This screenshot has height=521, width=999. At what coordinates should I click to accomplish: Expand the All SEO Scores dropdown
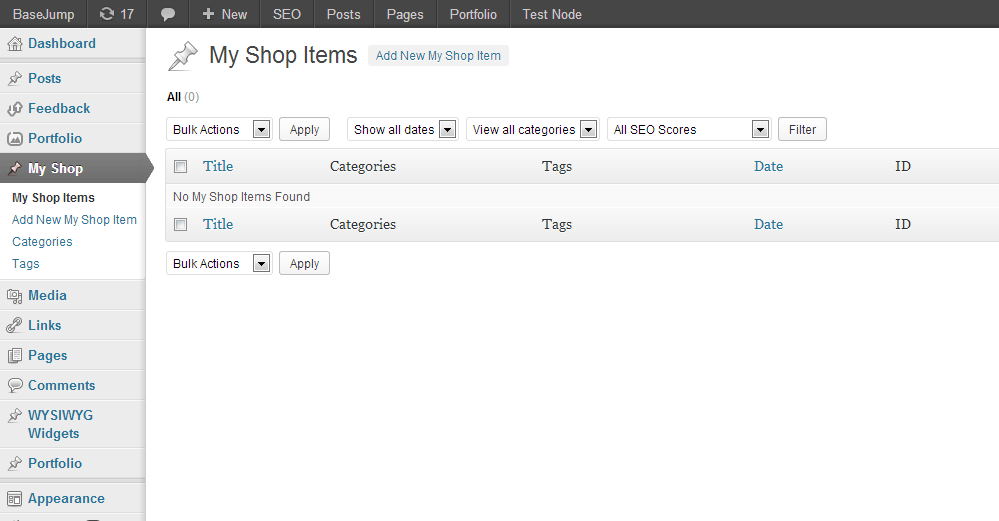689,129
